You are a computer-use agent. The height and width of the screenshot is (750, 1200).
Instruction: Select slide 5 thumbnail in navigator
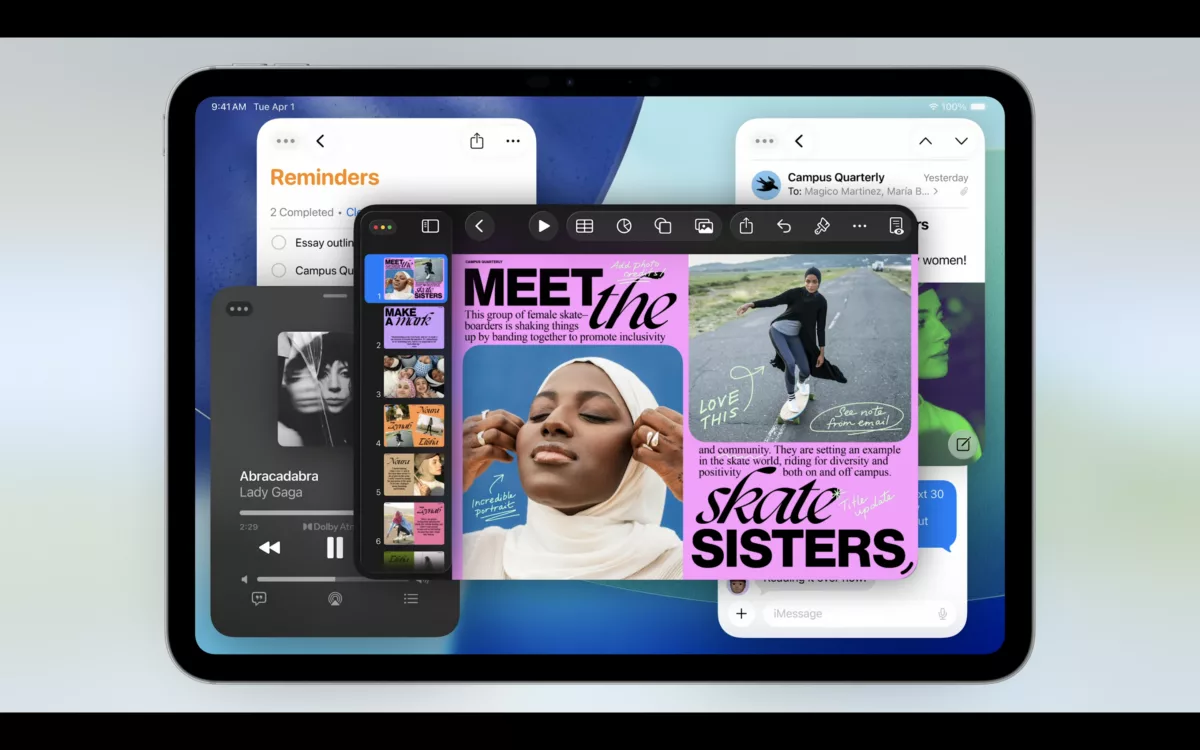[414, 474]
